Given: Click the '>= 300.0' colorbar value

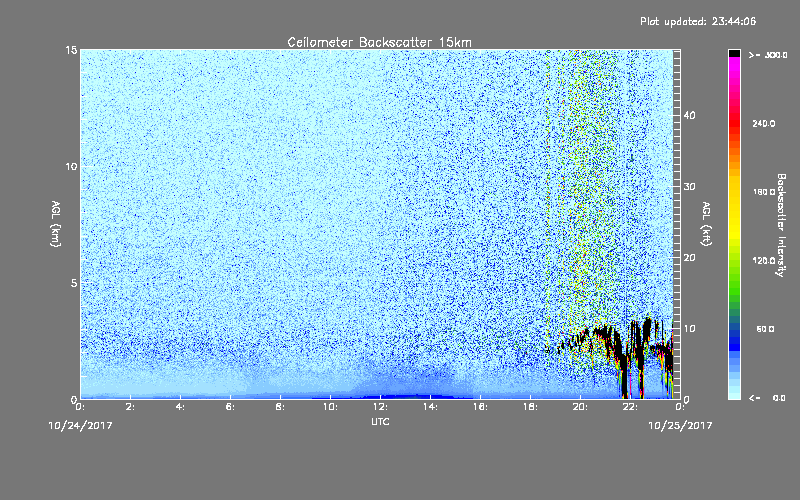Looking at the screenshot, I should (768, 55).
